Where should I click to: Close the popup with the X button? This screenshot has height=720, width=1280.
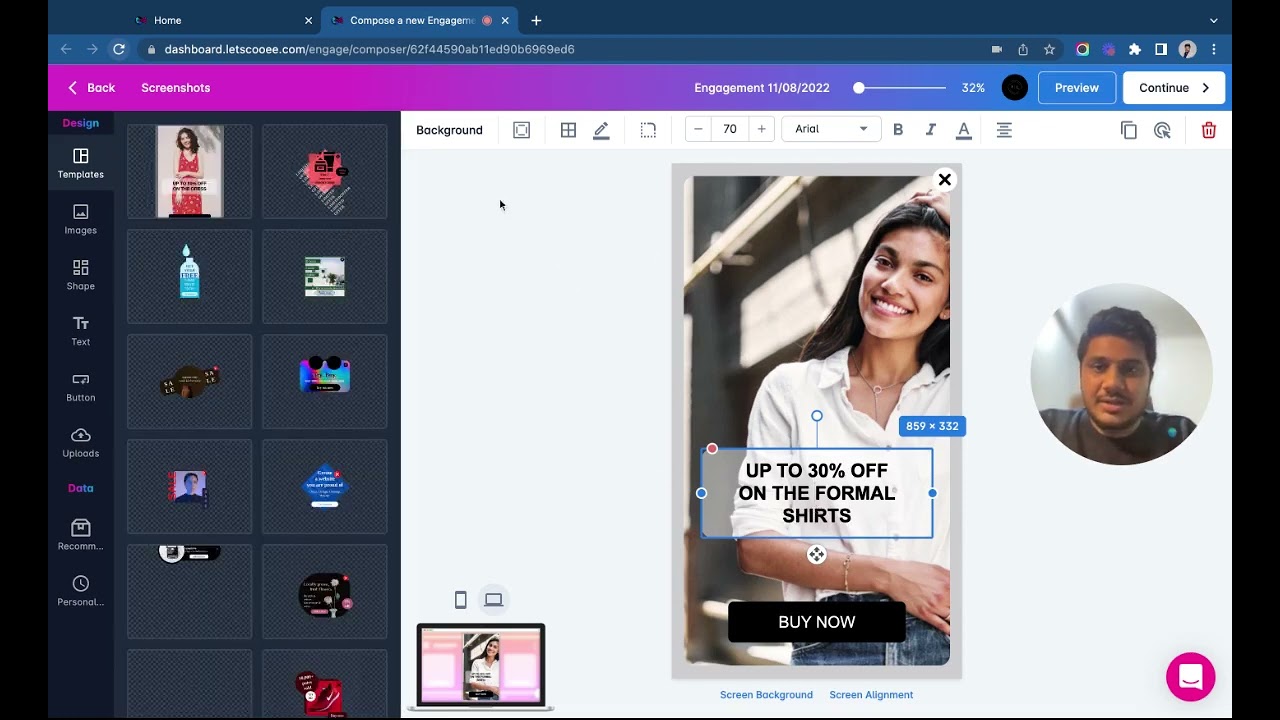(x=944, y=180)
